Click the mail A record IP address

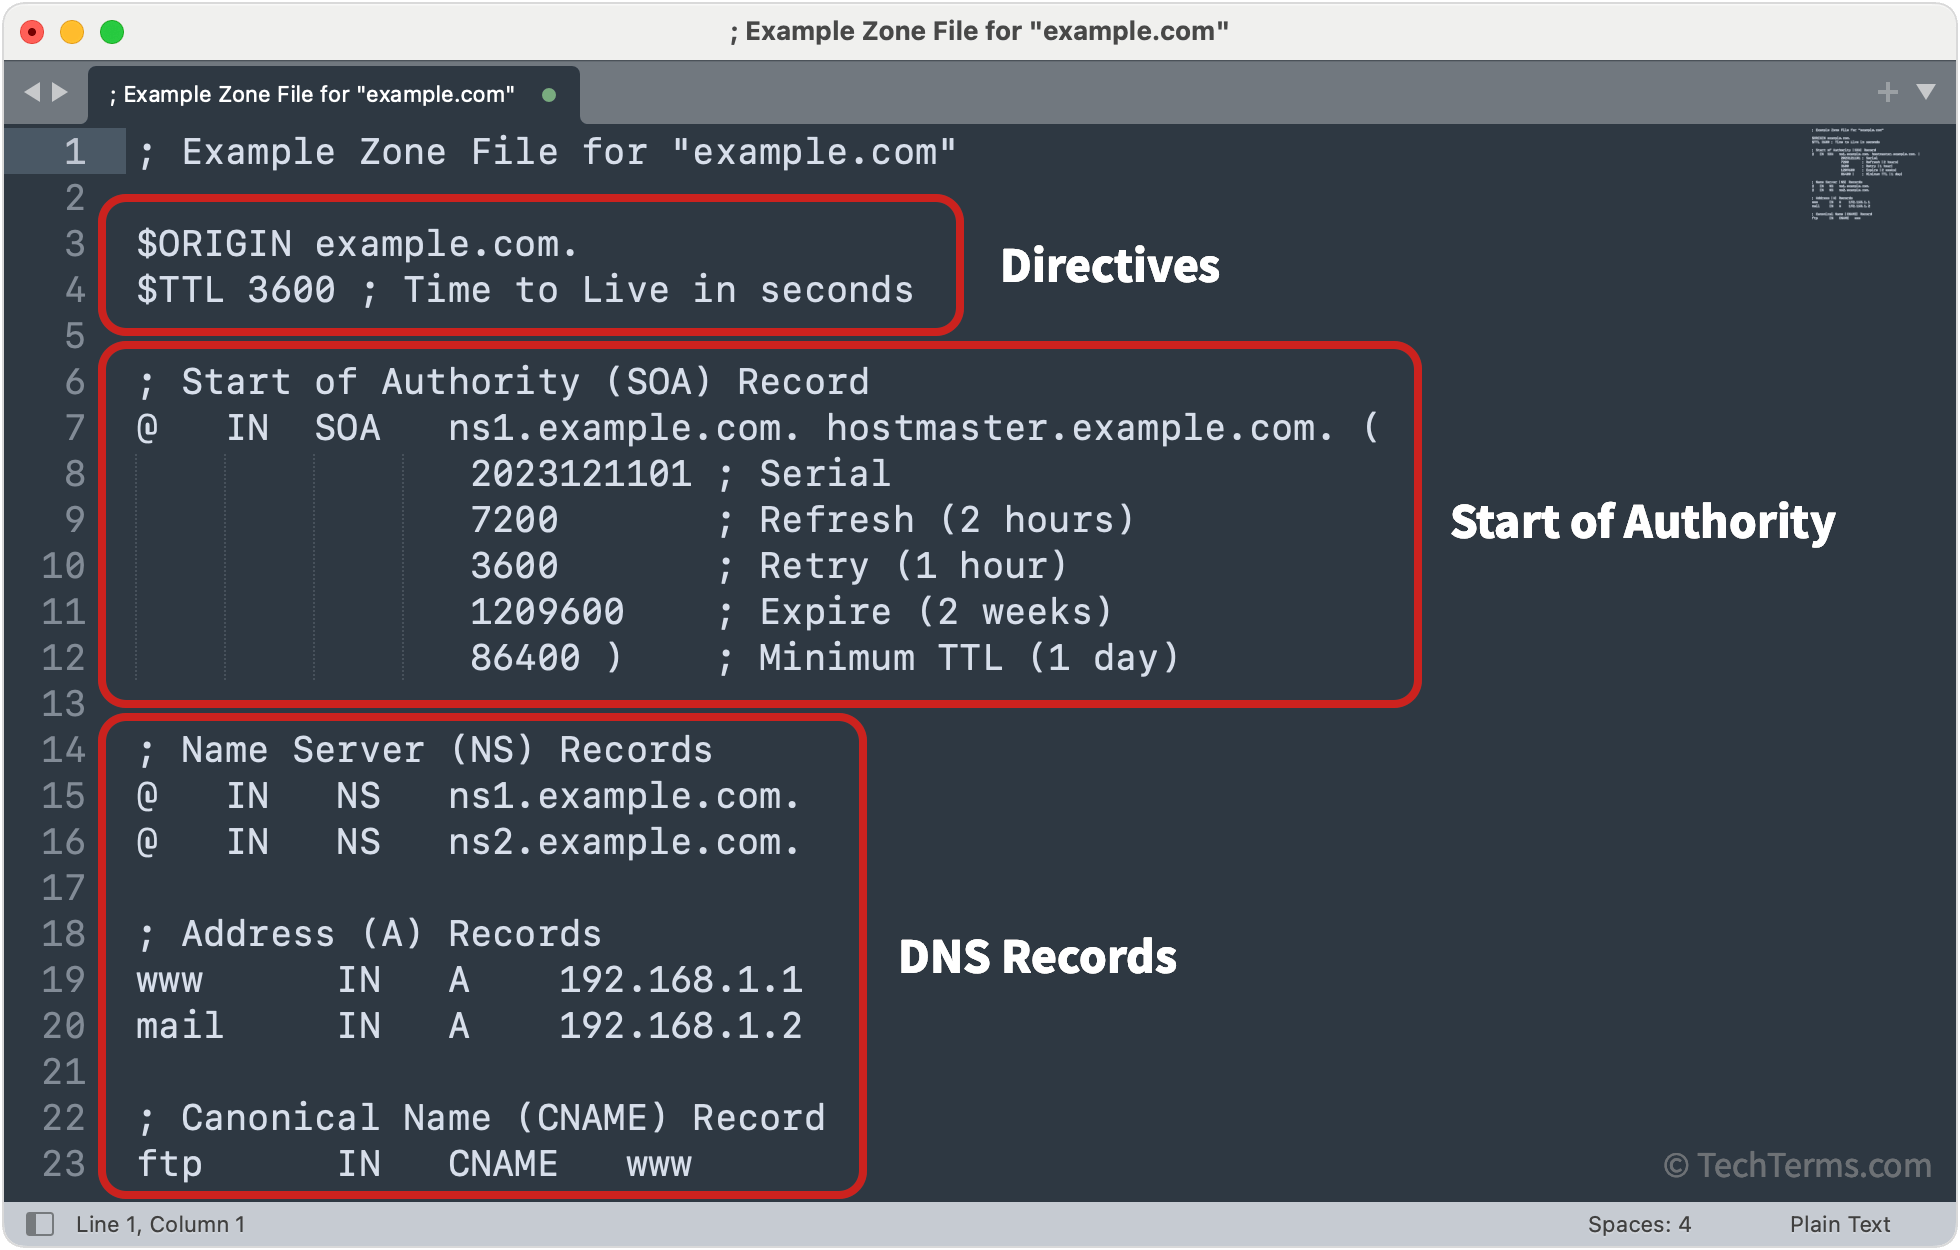coord(680,1026)
